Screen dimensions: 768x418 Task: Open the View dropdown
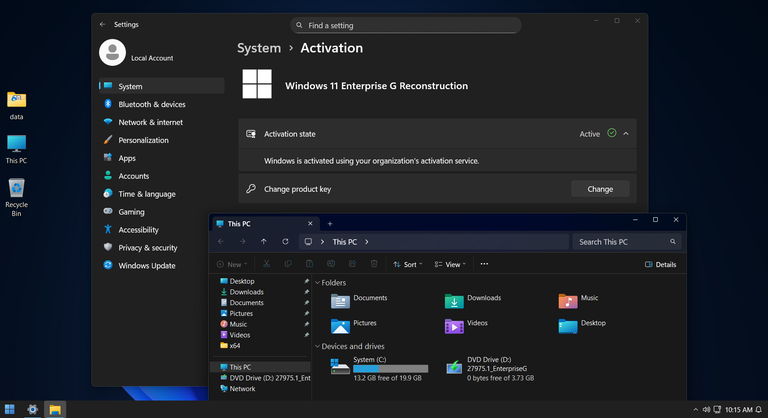450,264
